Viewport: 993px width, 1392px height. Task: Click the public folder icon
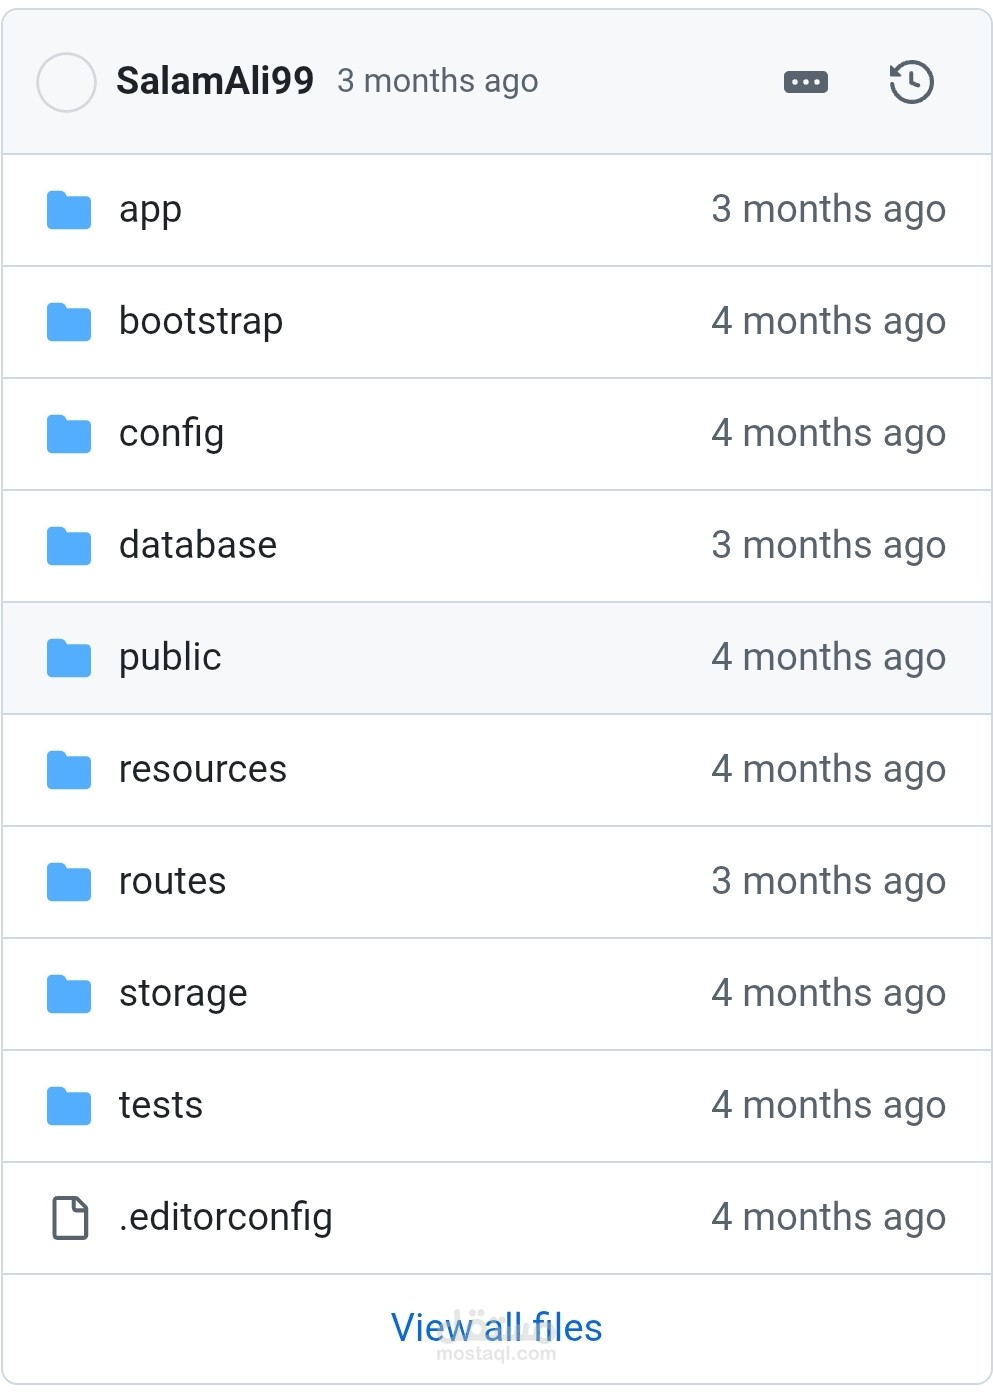pos(69,658)
